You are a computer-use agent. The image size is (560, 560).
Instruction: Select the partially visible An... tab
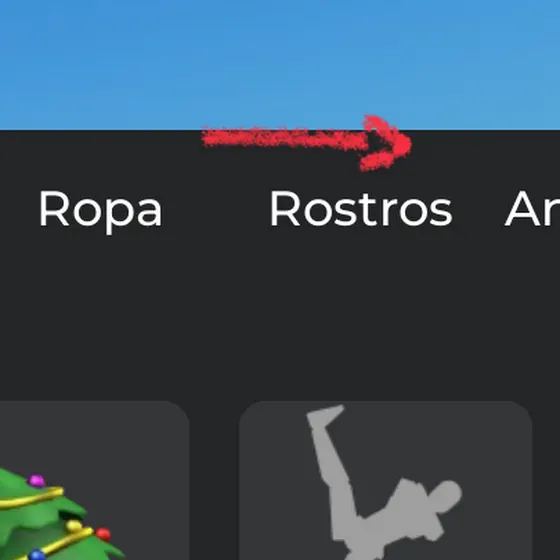click(532, 209)
